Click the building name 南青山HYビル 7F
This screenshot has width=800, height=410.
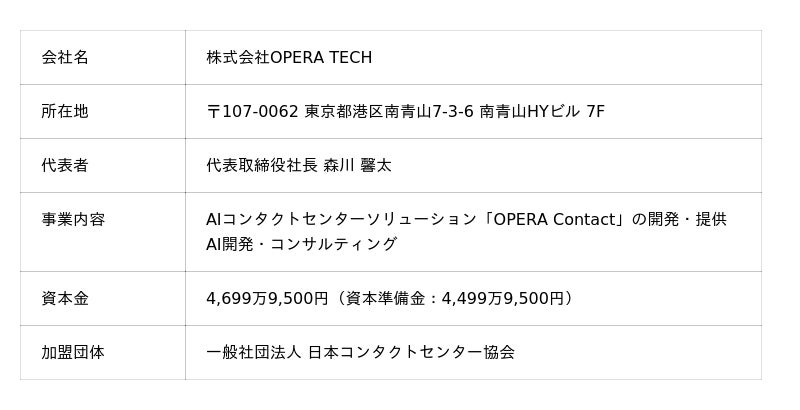click(x=542, y=111)
